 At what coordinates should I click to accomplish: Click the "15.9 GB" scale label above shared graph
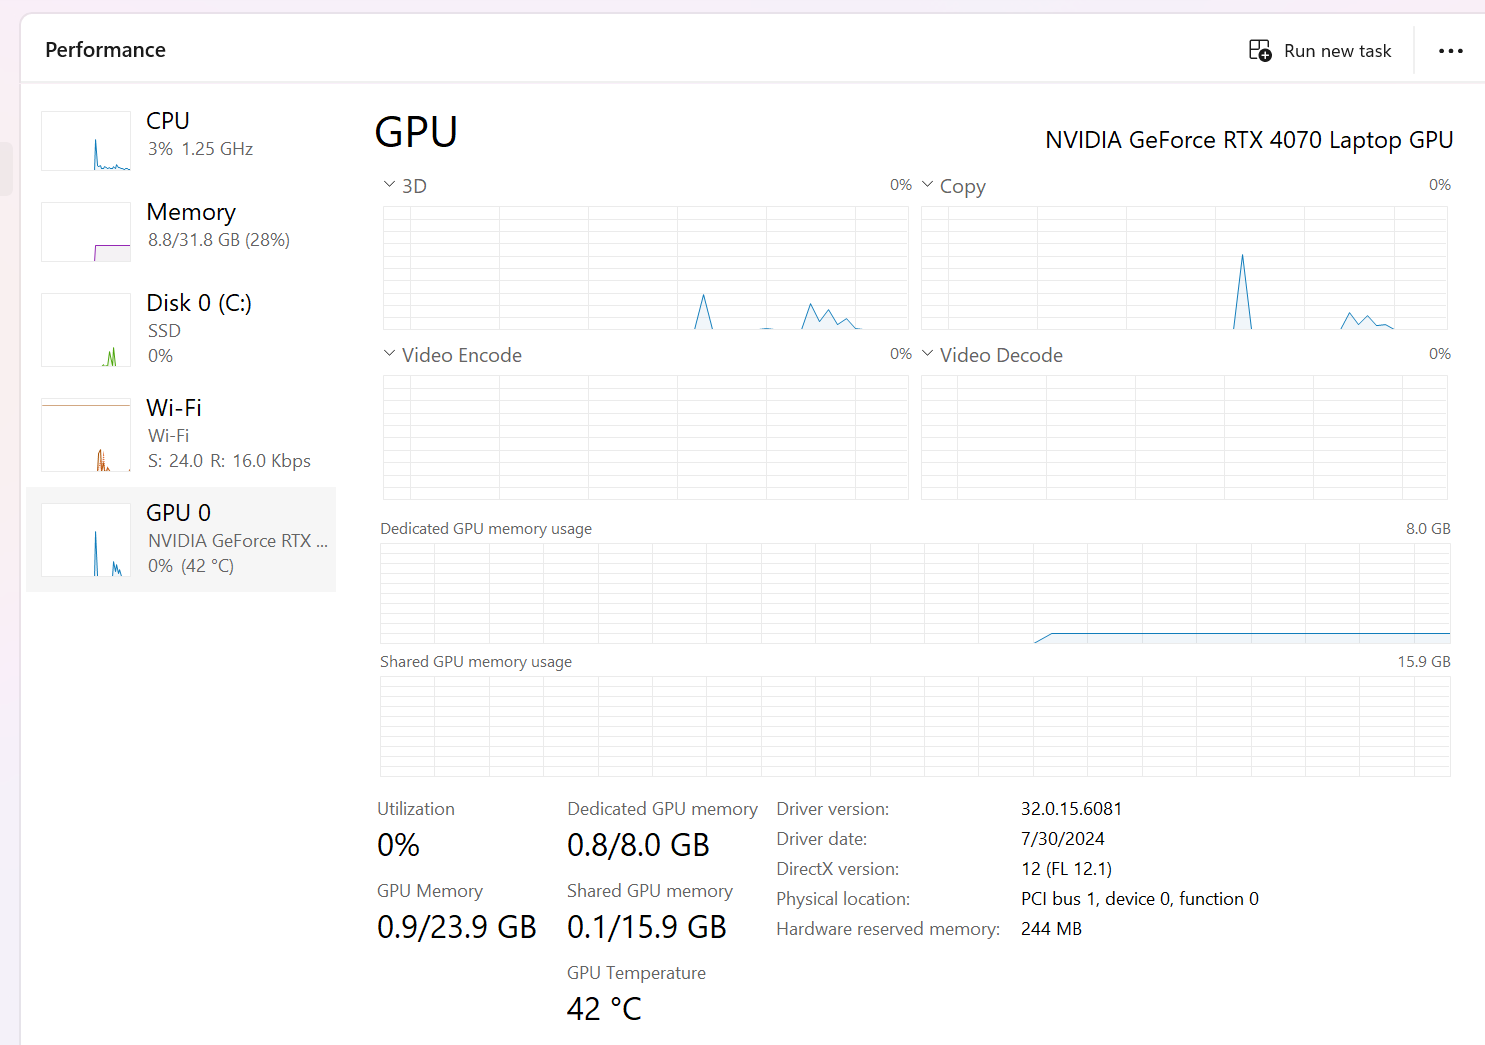tap(1424, 662)
